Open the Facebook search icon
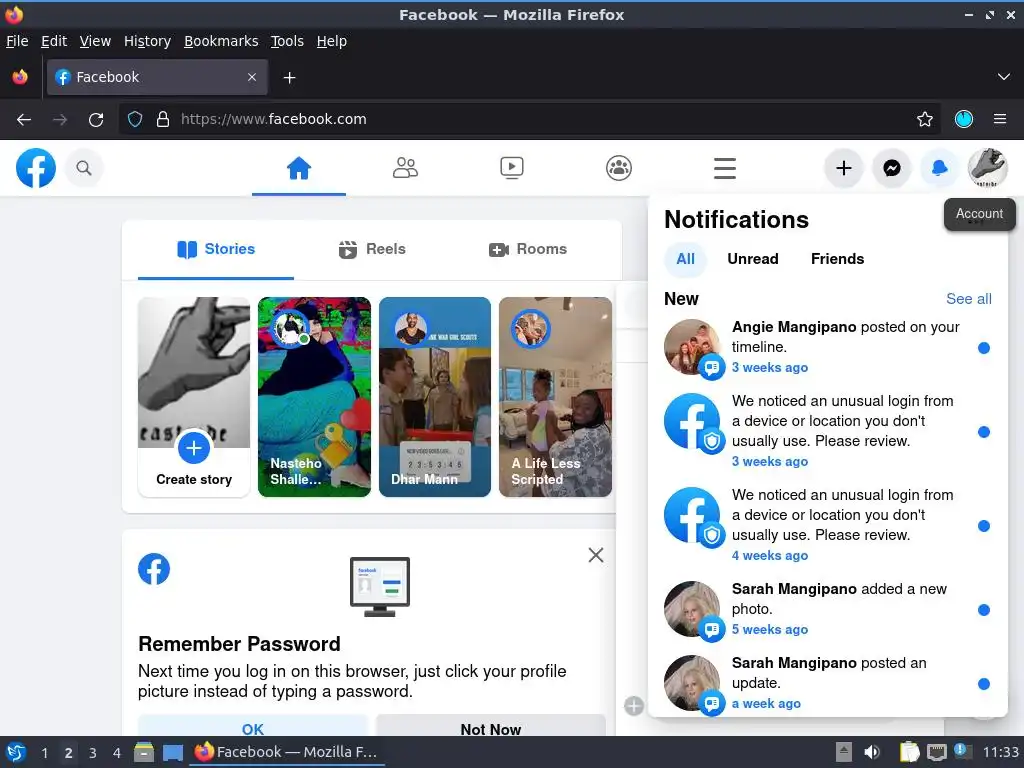Viewport: 1024px width, 768px height. (x=84, y=168)
